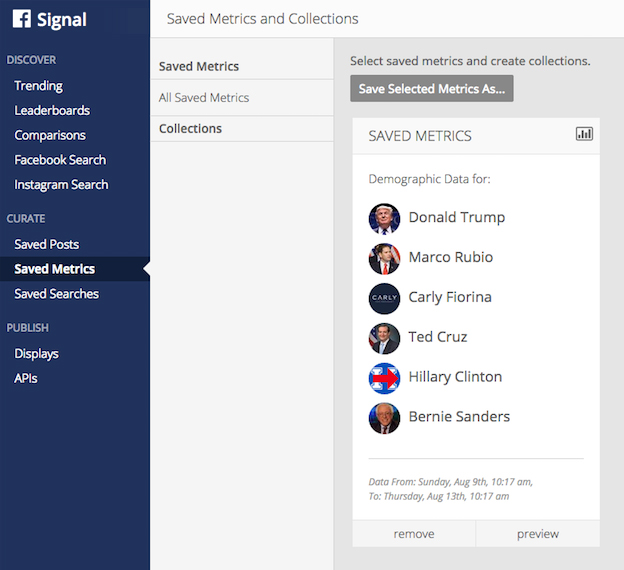Open Saved Searches in sidebar
The width and height of the screenshot is (624, 570).
(x=57, y=294)
